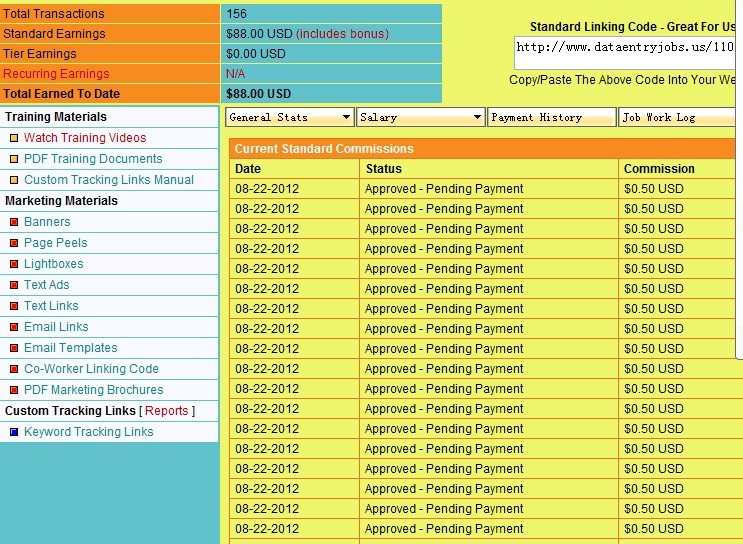
Task: Go to the Email Links page
Action: point(56,327)
